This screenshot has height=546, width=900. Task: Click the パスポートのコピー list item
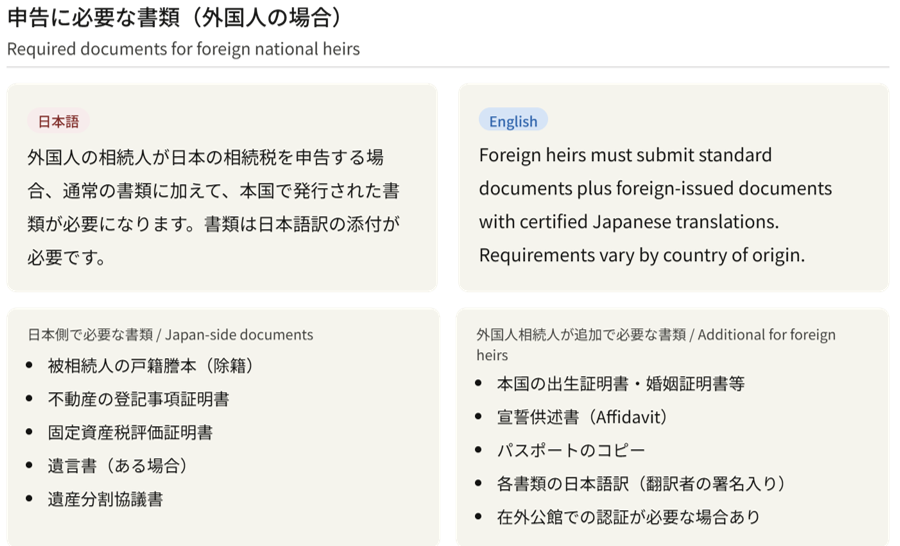(x=571, y=451)
